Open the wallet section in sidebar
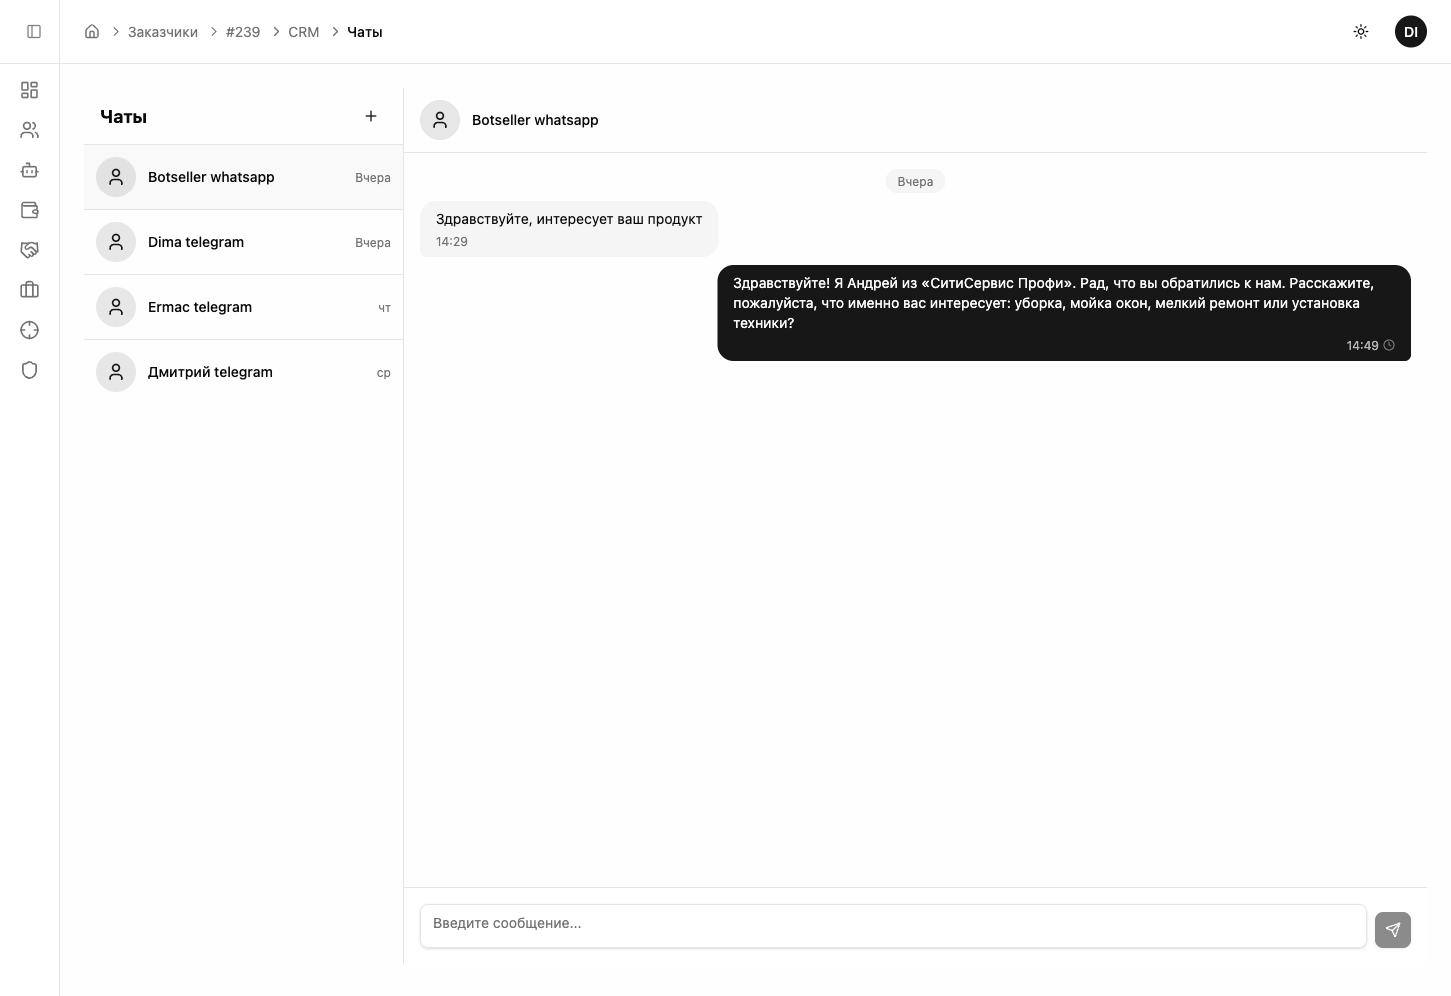 coord(30,210)
